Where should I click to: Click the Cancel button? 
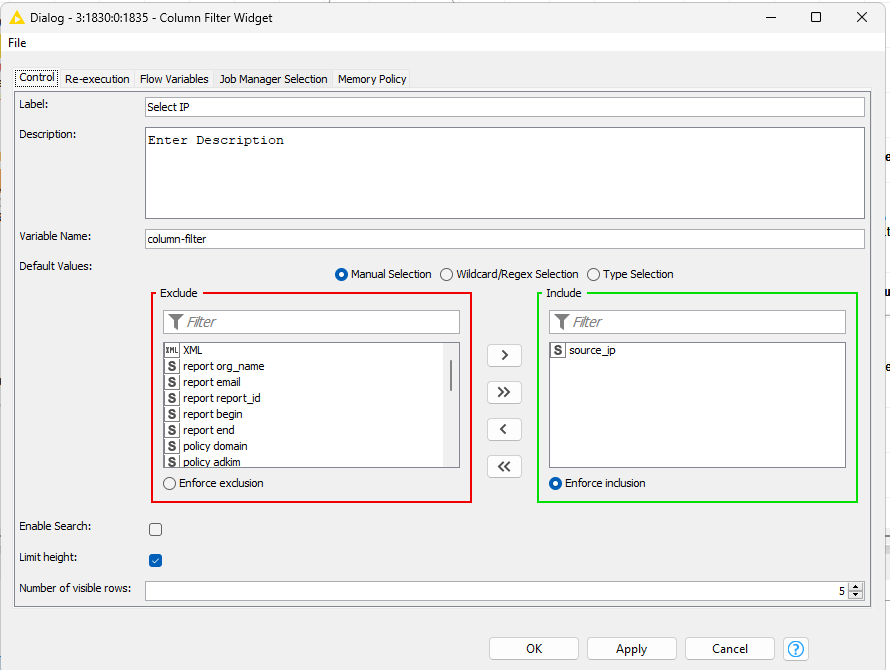[730, 648]
